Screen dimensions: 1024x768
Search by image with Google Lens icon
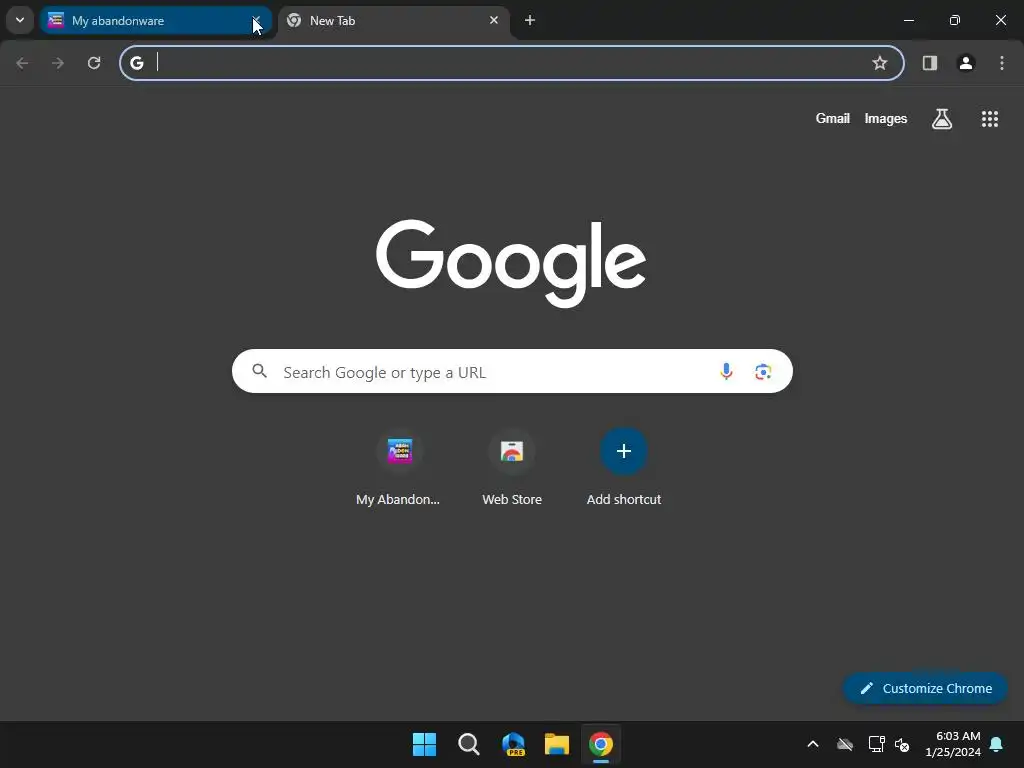tap(763, 371)
